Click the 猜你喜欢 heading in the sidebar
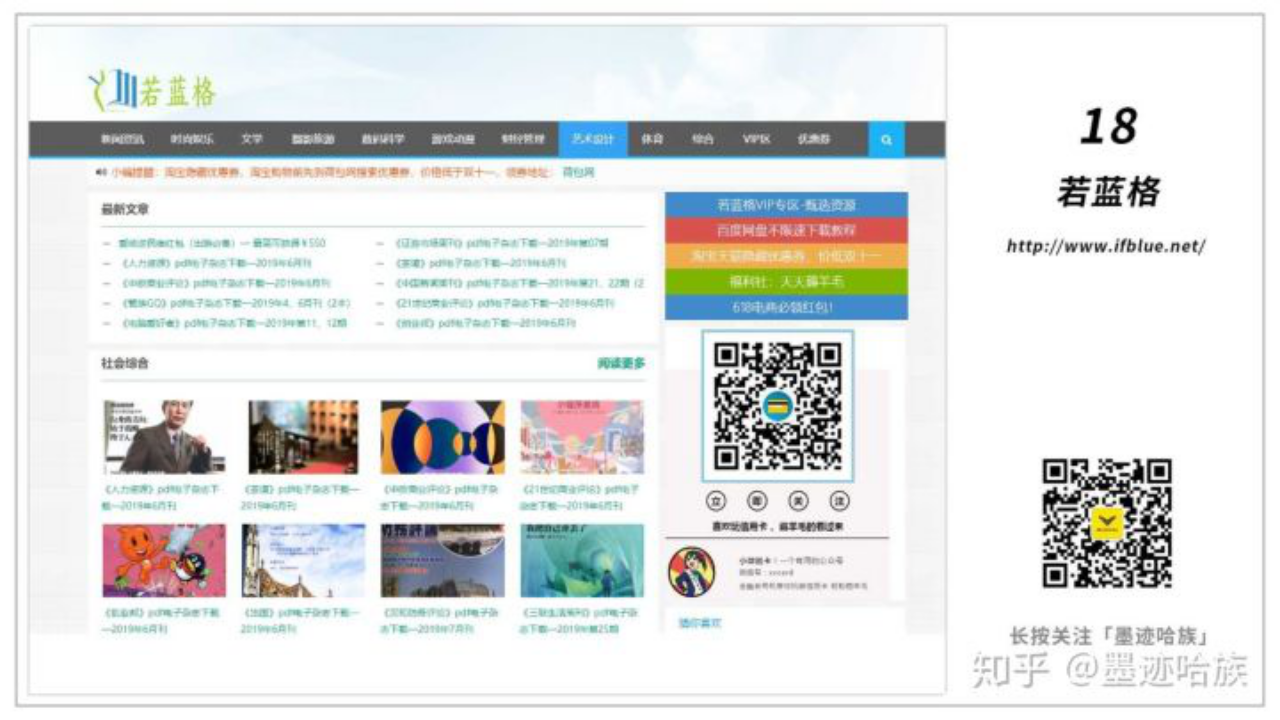1280x720 pixels. [x=700, y=623]
